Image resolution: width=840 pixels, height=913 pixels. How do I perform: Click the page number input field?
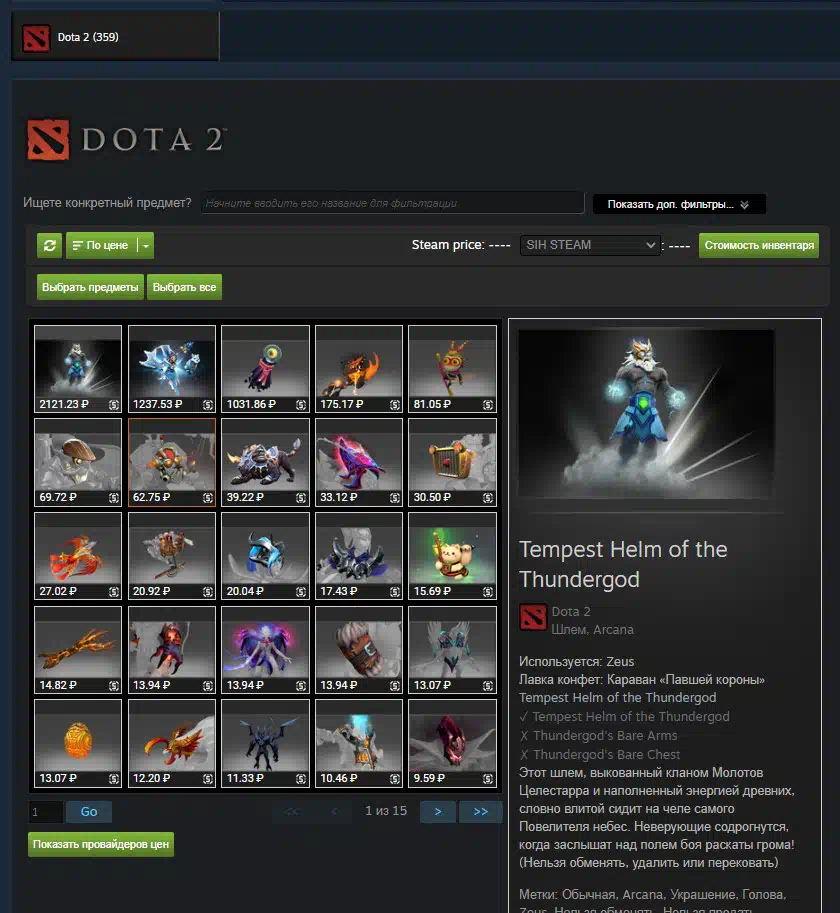click(45, 812)
